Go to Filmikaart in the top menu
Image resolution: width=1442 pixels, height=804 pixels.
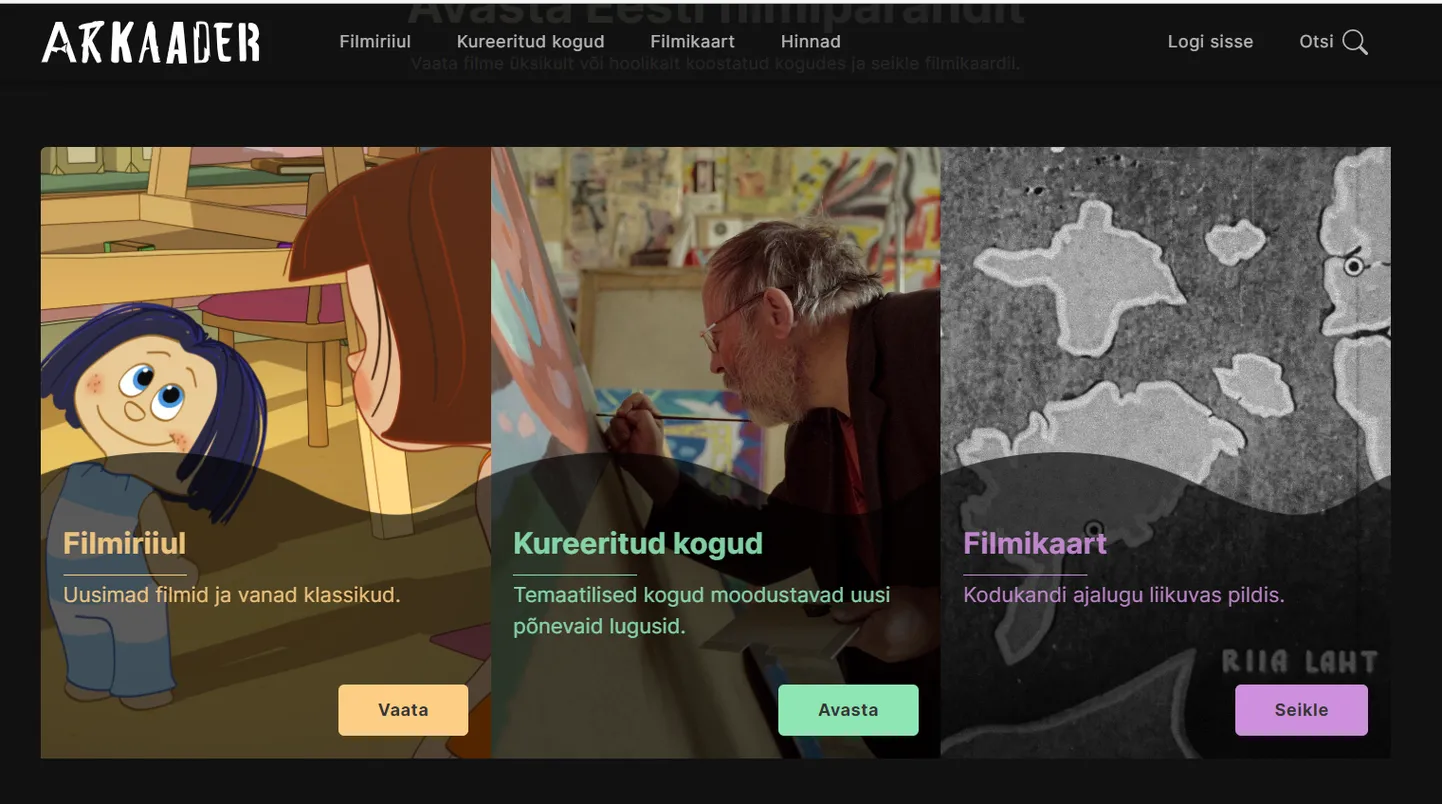[692, 42]
